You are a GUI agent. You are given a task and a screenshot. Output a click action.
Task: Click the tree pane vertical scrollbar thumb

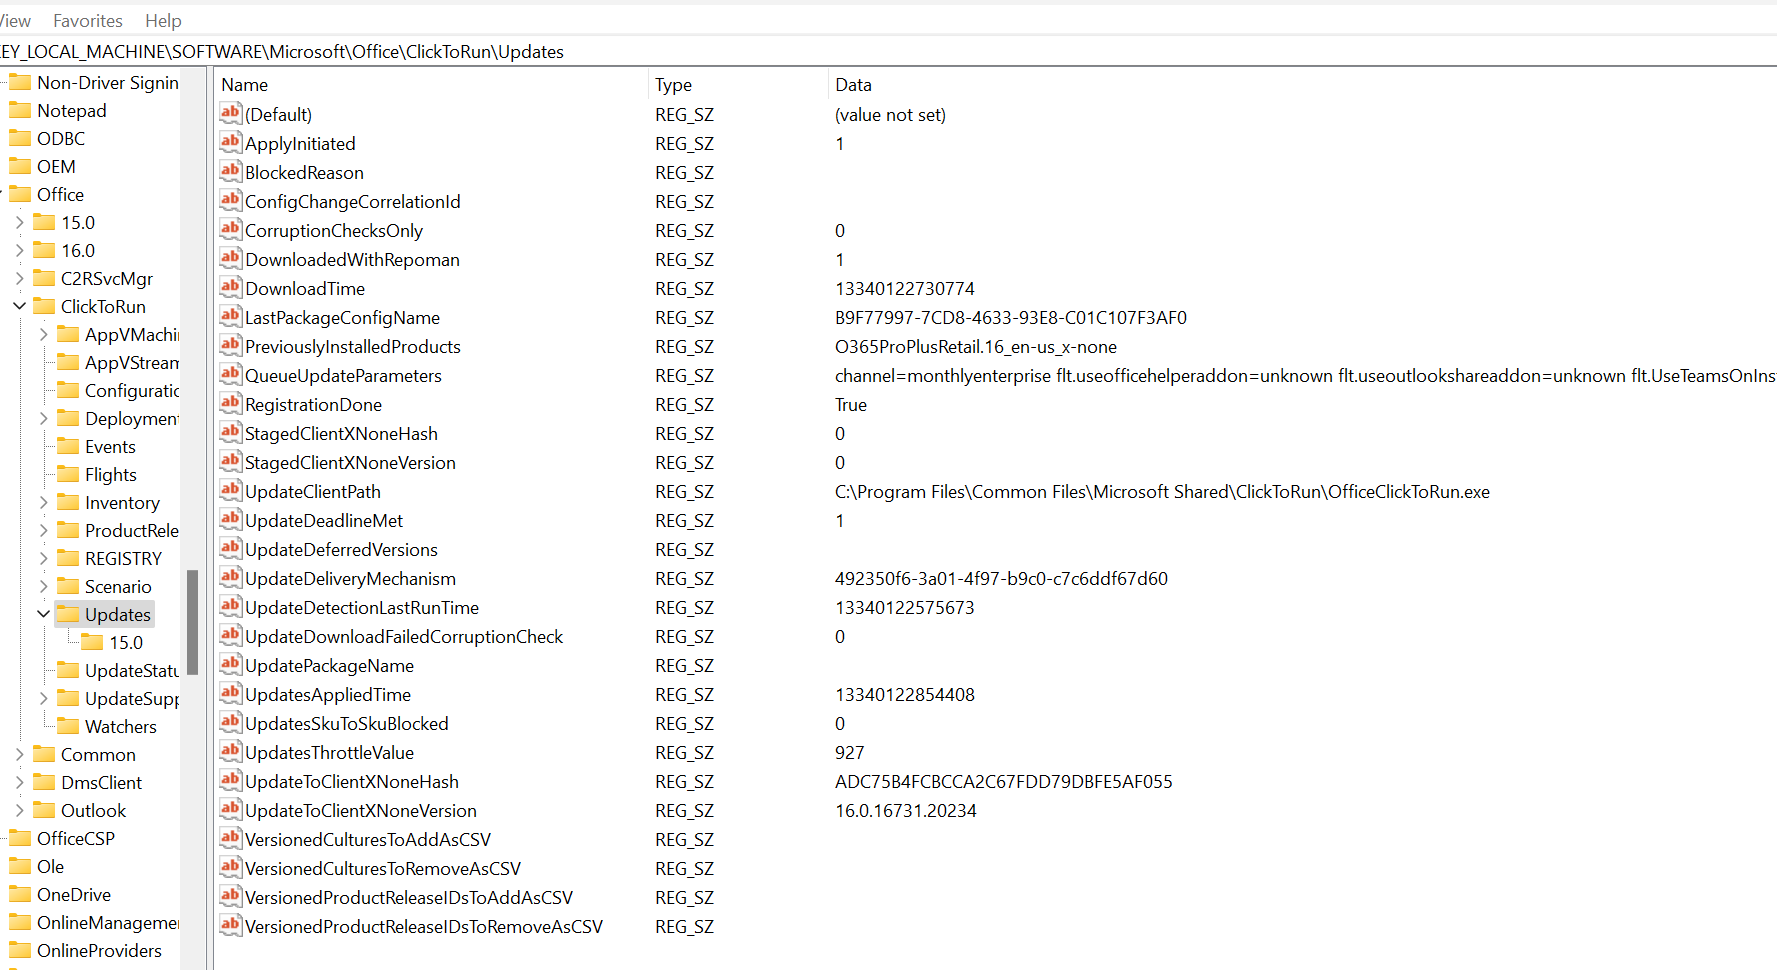192,622
